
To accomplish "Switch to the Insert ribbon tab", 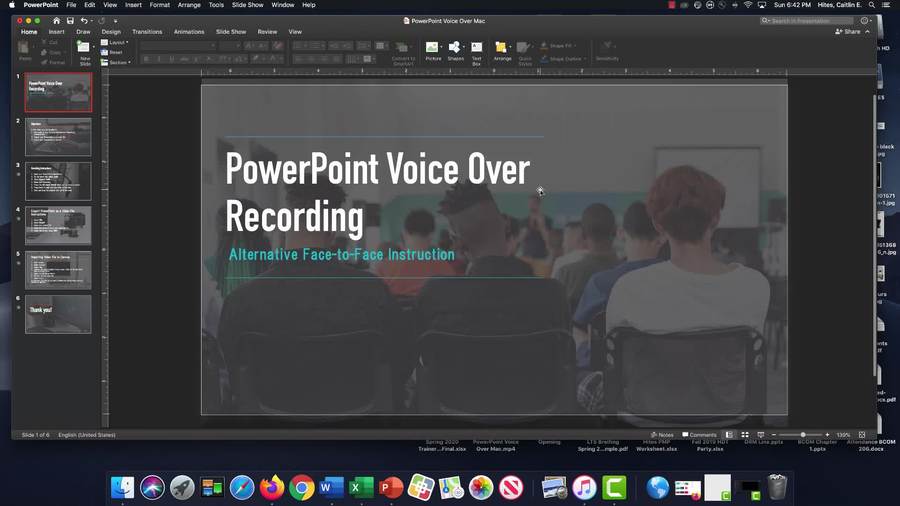I will pos(56,32).
